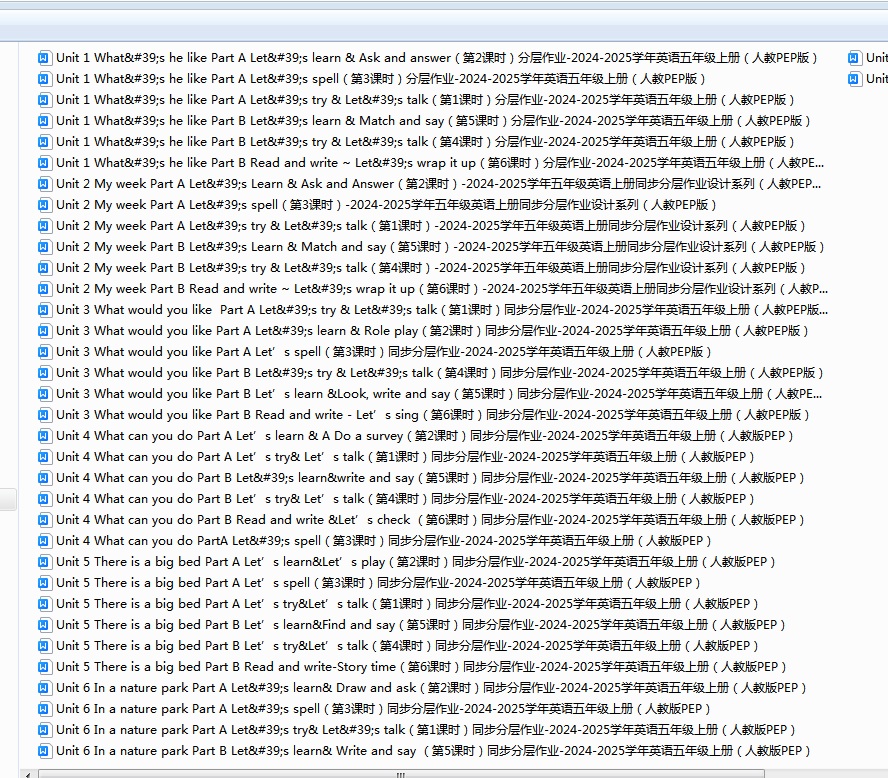Click file name Unit 1 Part A try & talk 第1课时
This screenshot has width=888, height=778.
pyautogui.click(x=425, y=100)
